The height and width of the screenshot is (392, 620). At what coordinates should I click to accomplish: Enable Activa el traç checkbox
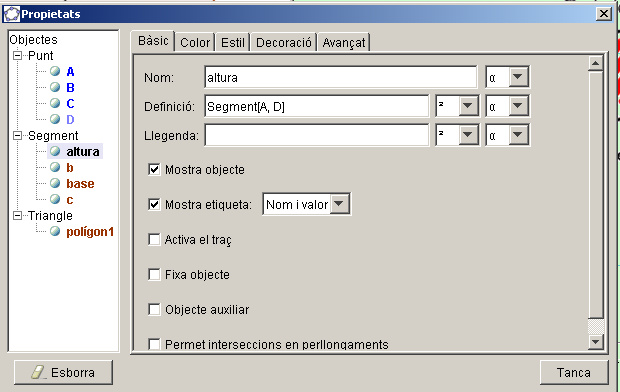[x=154, y=239]
